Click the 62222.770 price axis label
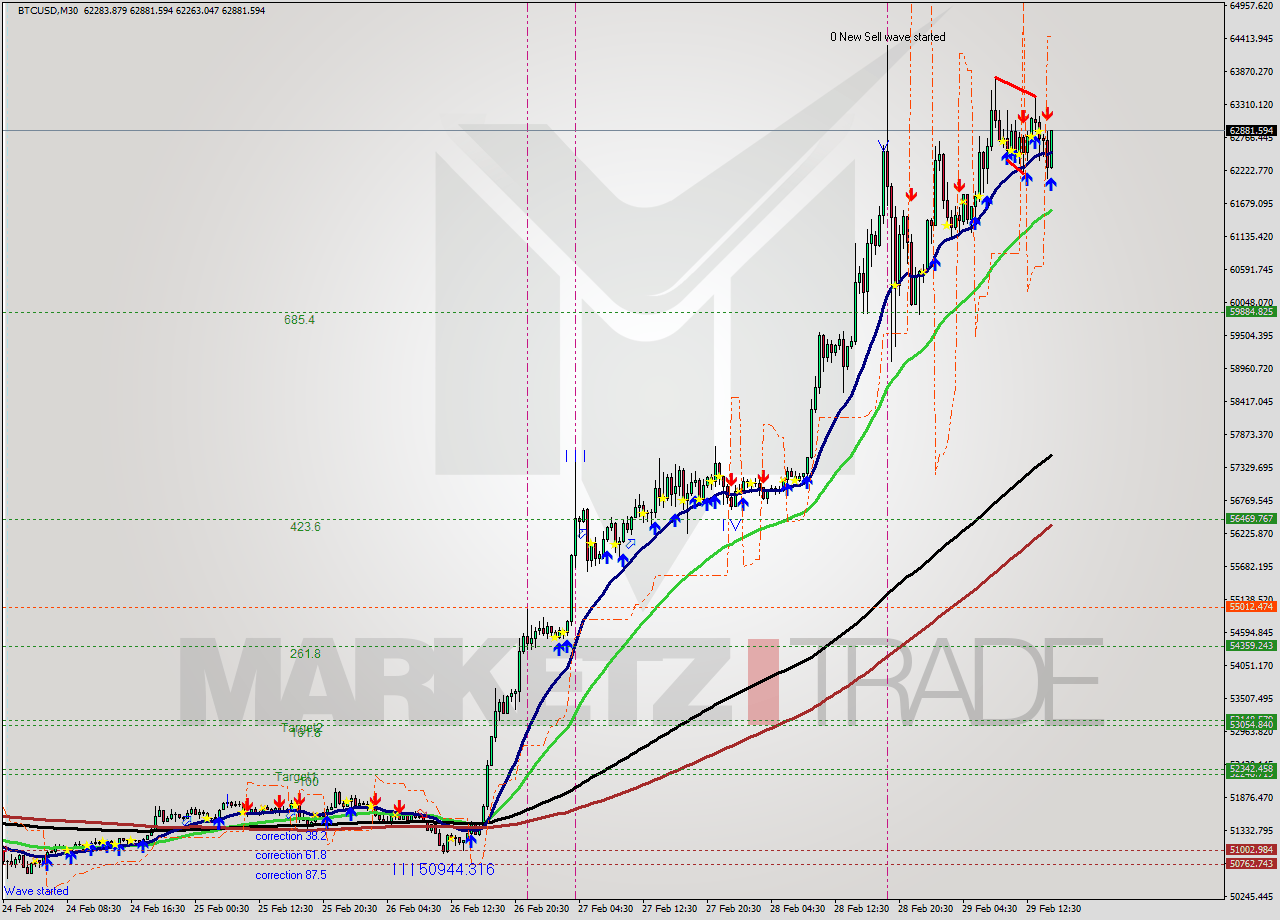Viewport: 1280px width, 920px height. [x=1251, y=171]
